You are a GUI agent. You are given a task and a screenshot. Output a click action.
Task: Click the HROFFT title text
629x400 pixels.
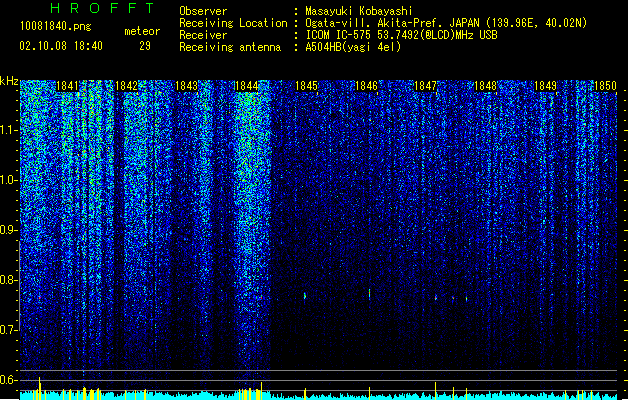[x=103, y=8]
